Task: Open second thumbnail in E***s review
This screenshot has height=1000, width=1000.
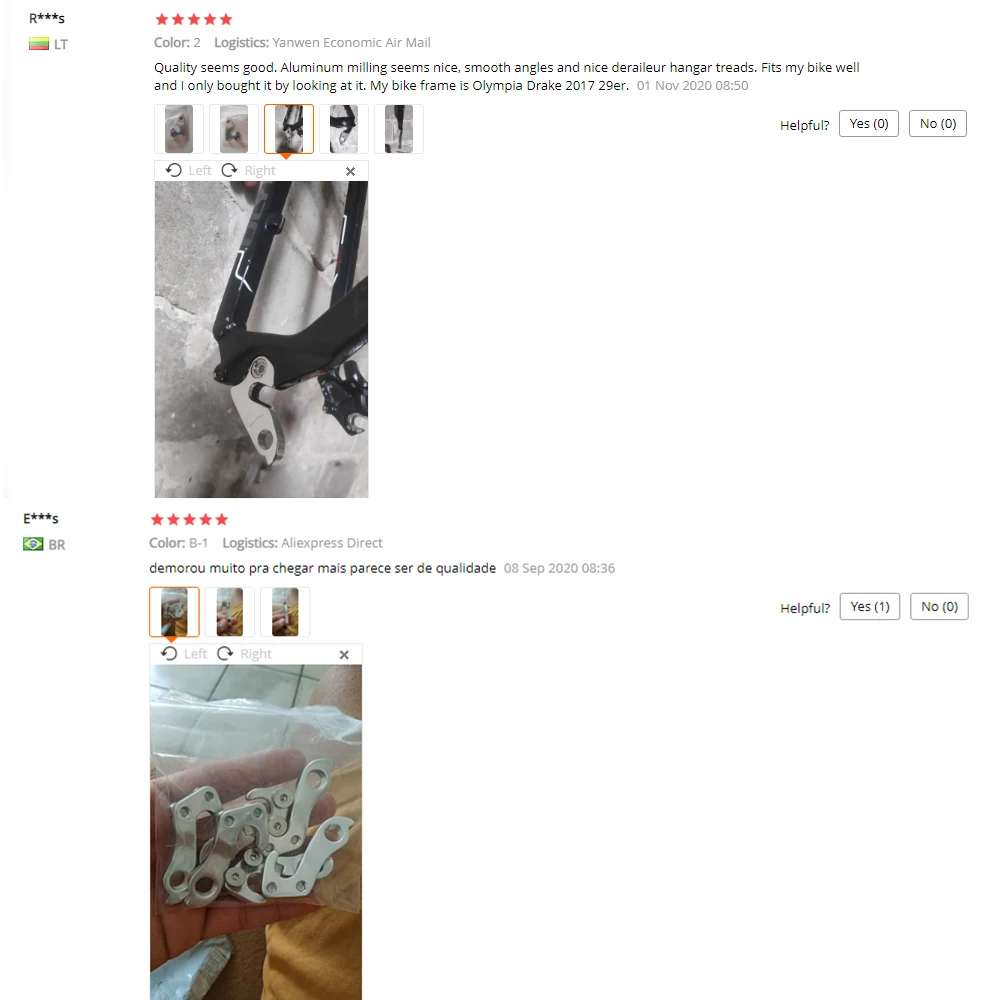Action: 230,612
